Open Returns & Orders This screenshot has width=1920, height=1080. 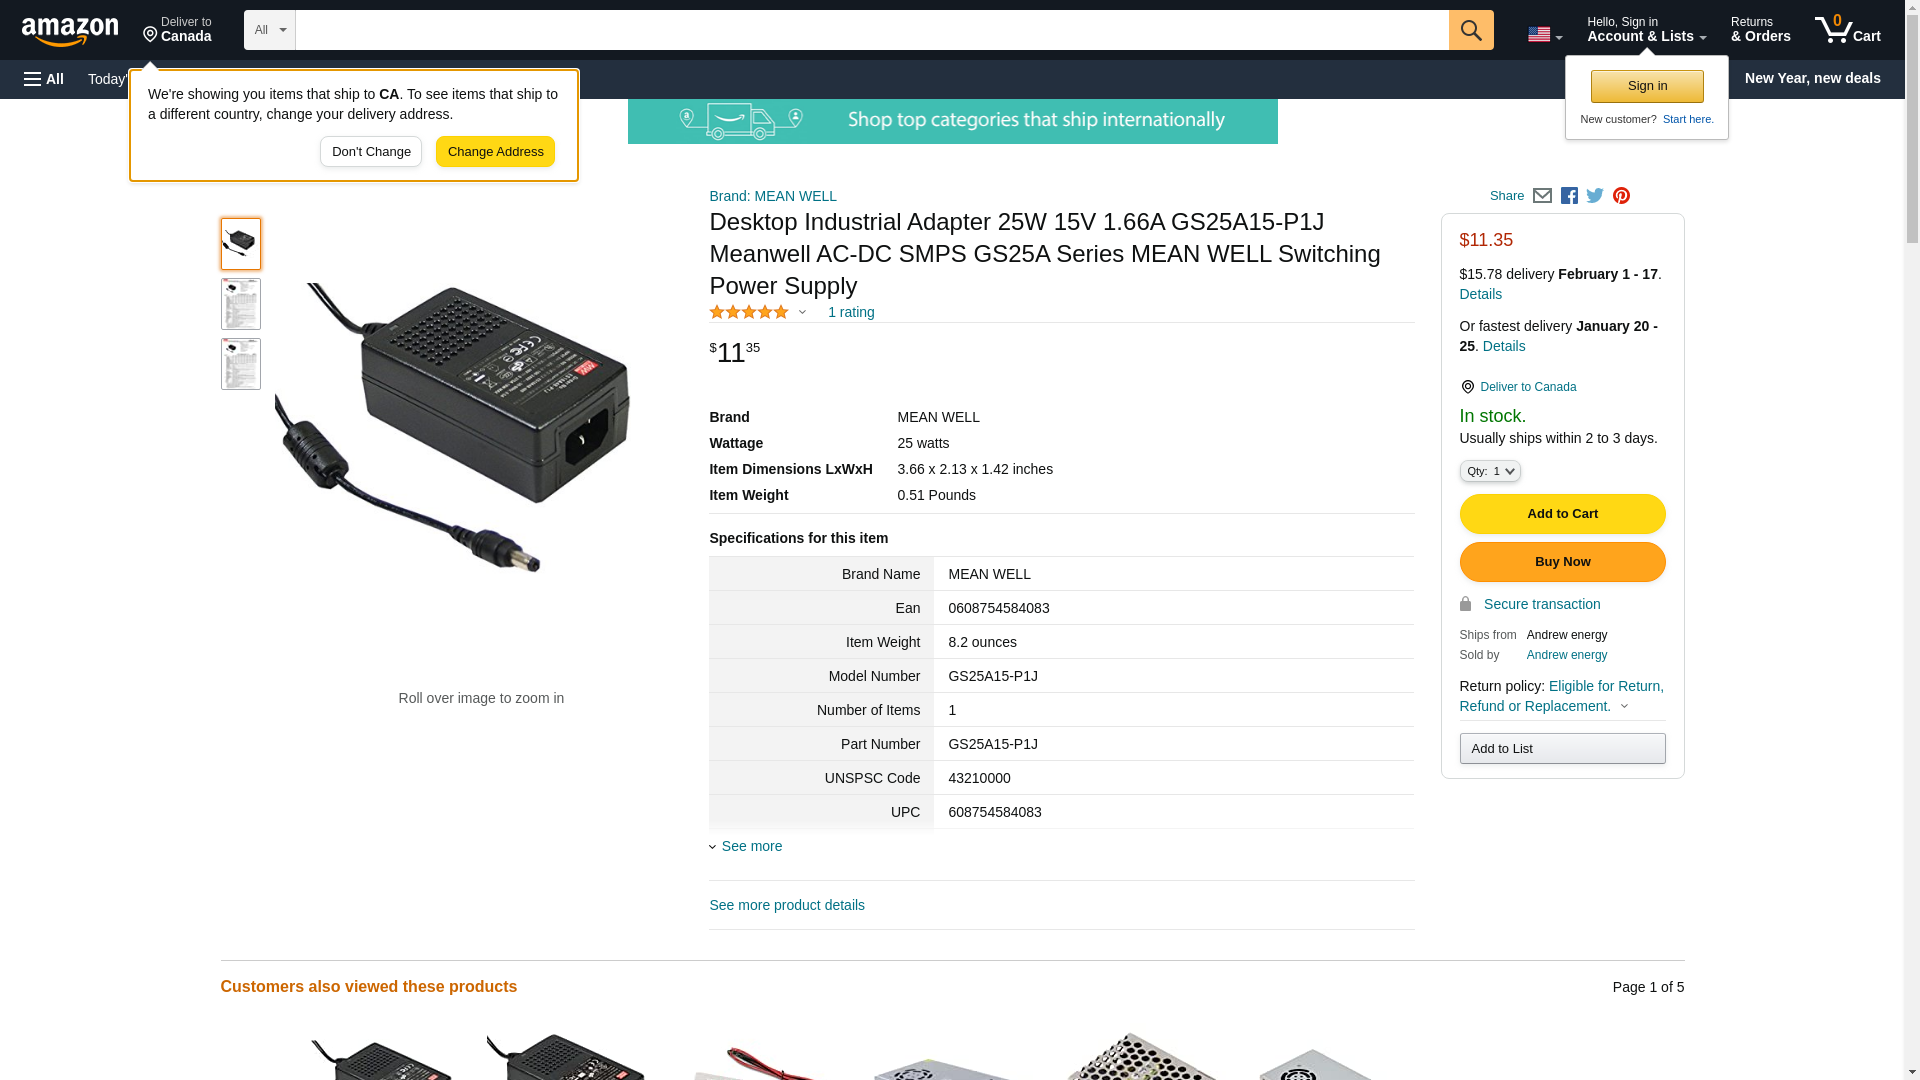[x=1760, y=30]
